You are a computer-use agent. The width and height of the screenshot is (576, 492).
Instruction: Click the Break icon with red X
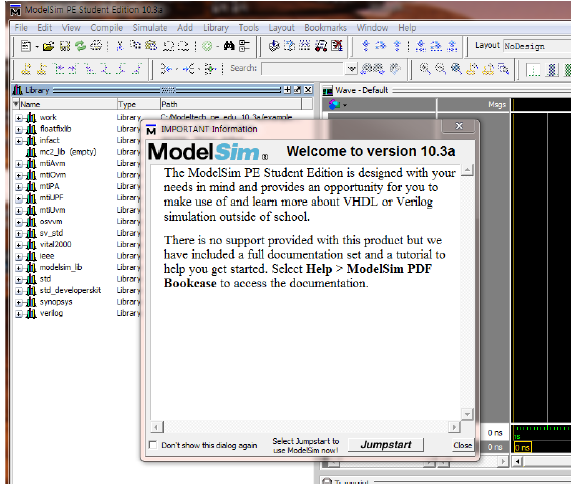pyautogui.click(x=337, y=46)
